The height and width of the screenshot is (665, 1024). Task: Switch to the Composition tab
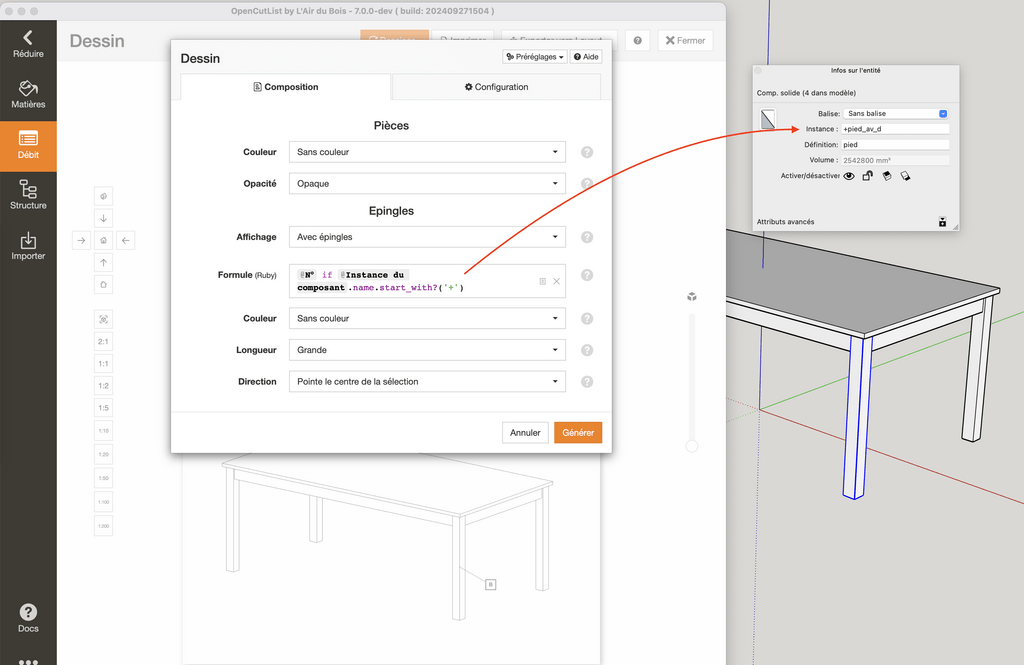pyautogui.click(x=286, y=87)
